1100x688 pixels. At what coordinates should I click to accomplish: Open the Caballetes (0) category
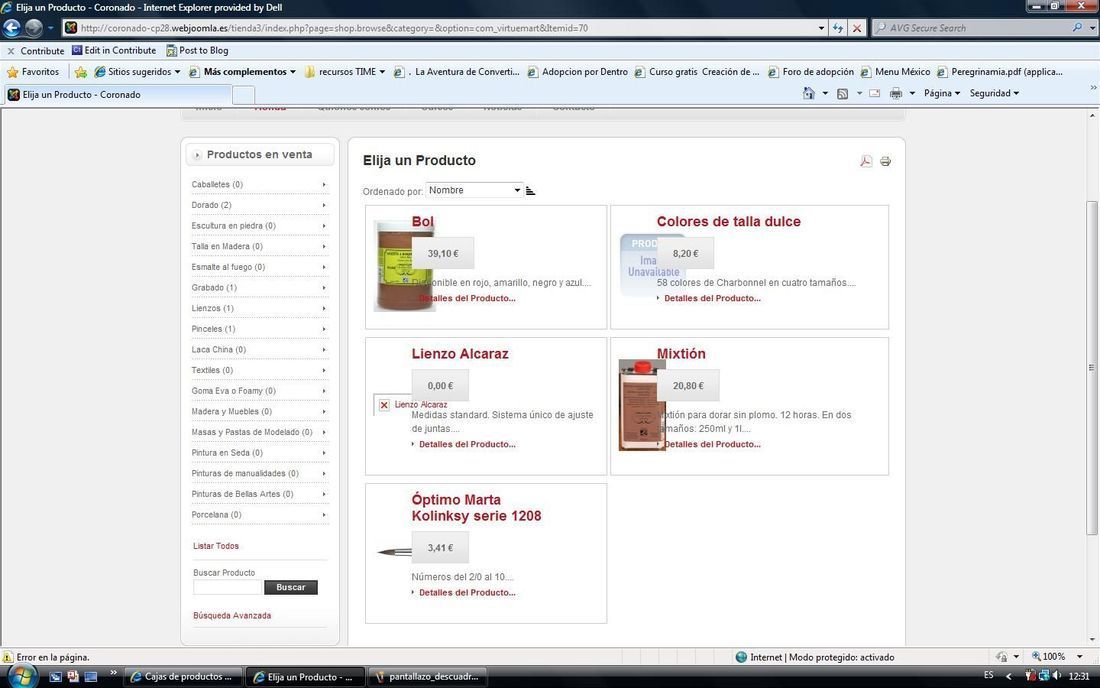coord(259,184)
